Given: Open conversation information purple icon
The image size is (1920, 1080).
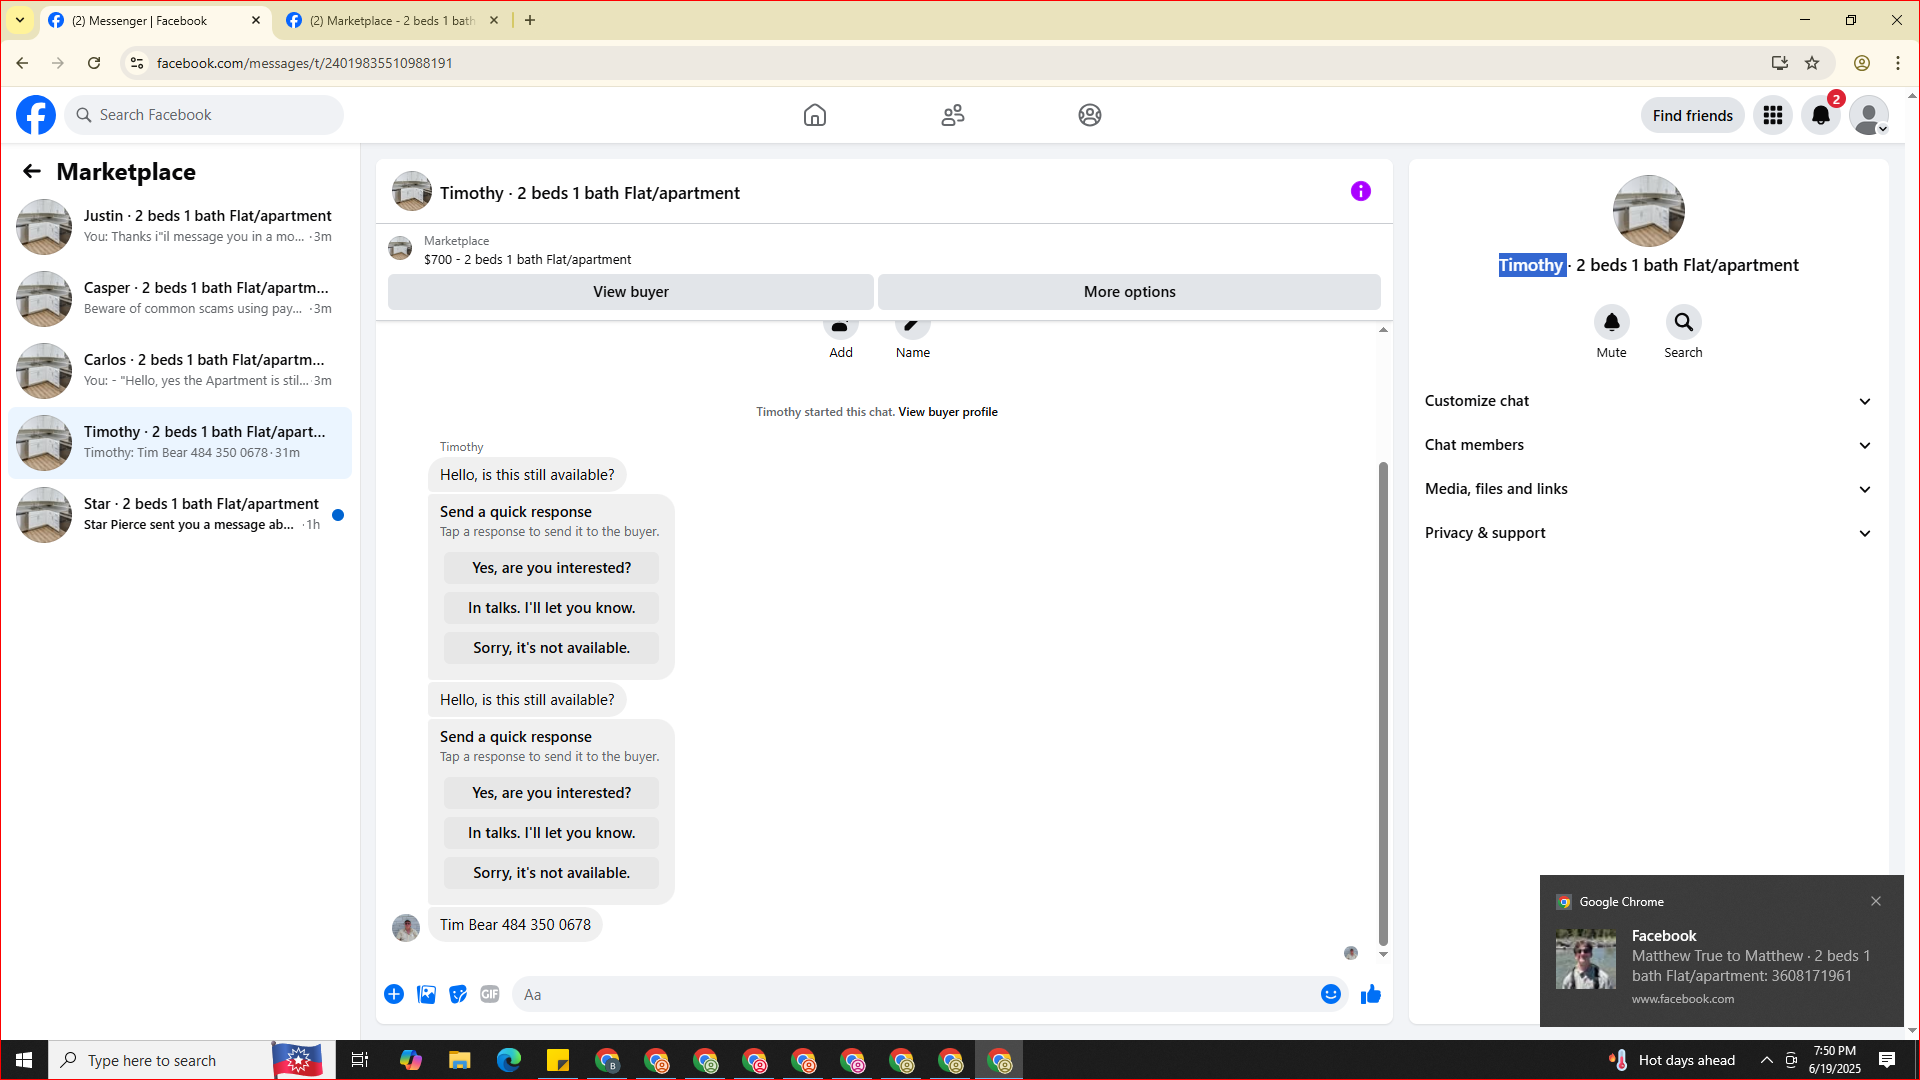Looking at the screenshot, I should 1361,191.
